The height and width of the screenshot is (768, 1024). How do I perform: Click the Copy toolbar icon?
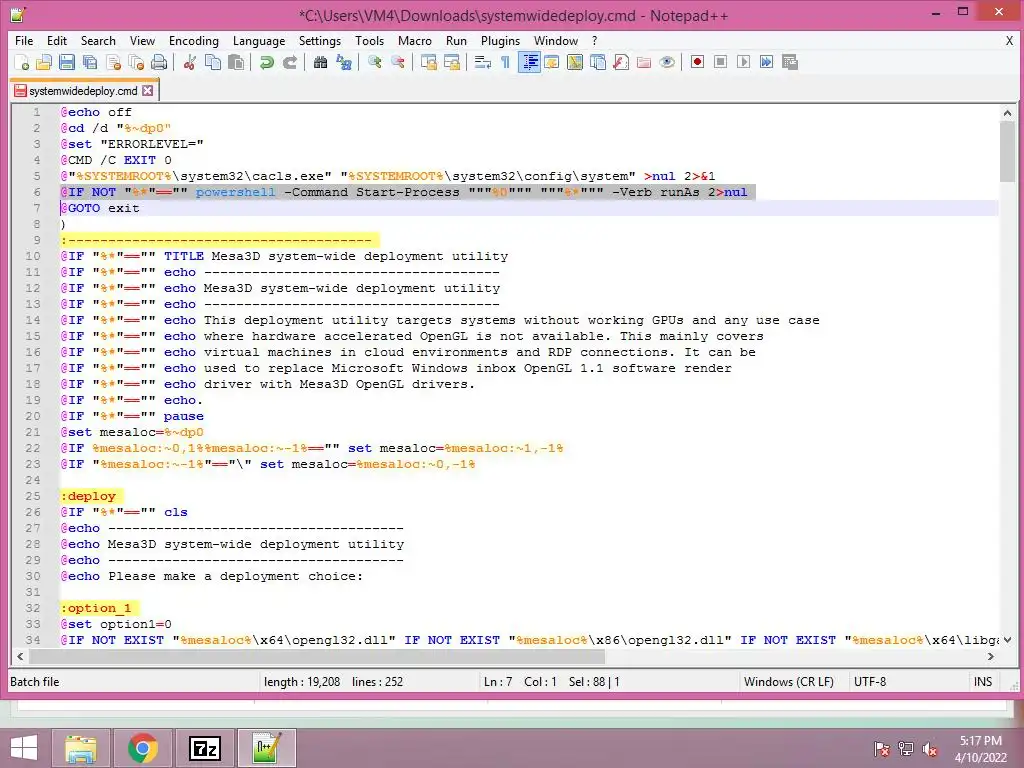pyautogui.click(x=213, y=62)
